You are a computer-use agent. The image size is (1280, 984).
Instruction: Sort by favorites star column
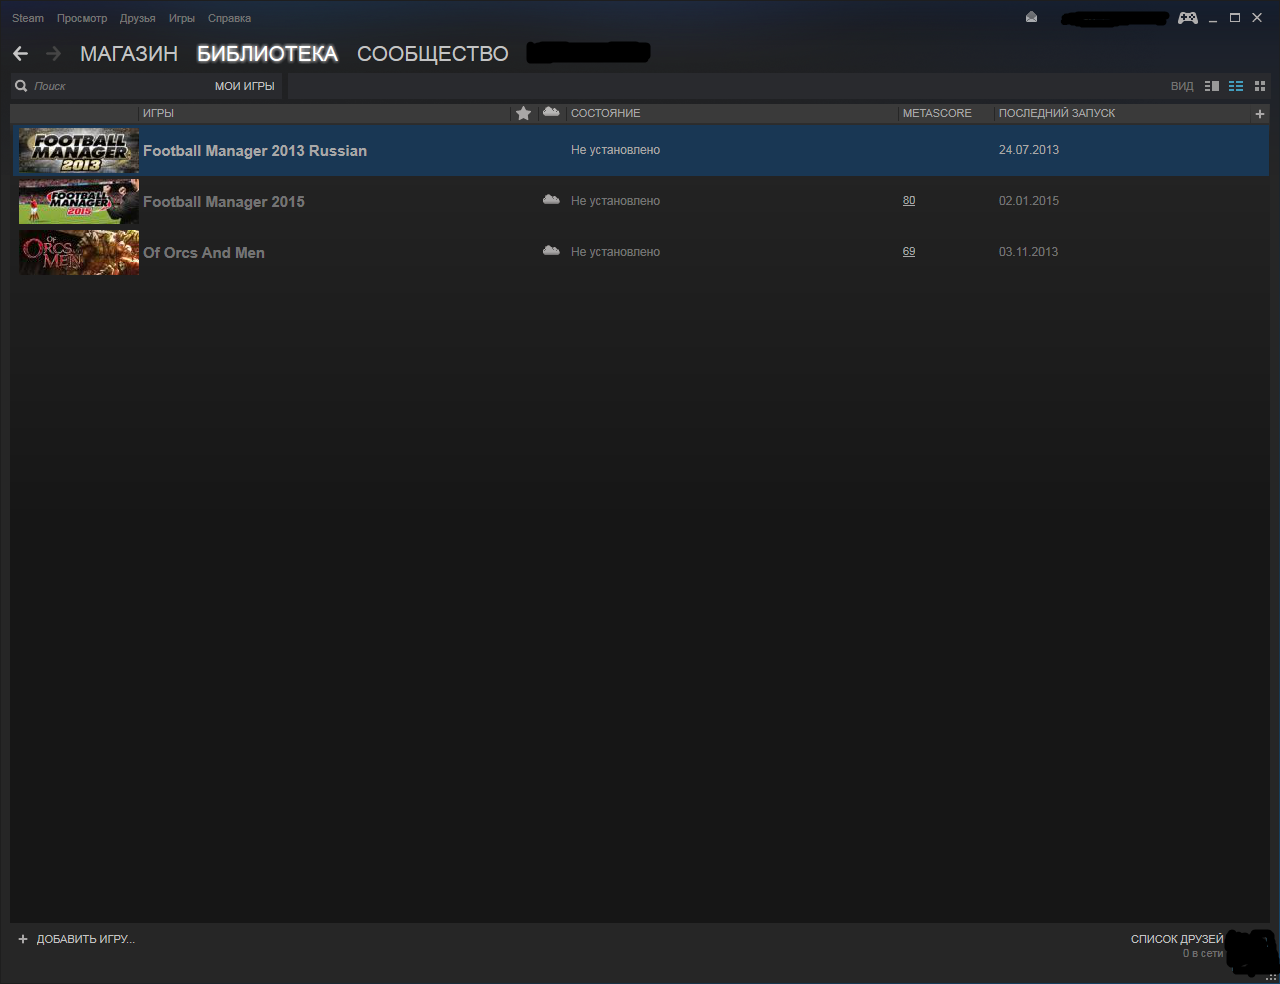point(523,113)
